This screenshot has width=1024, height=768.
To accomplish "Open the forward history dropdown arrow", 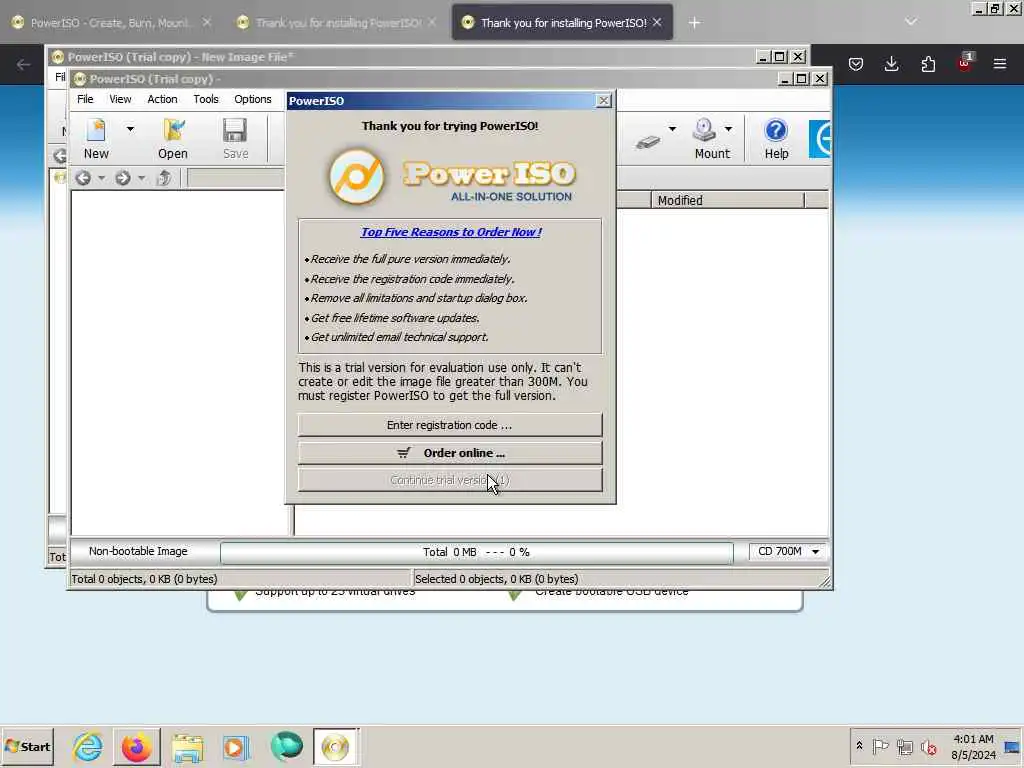I will tap(141, 178).
